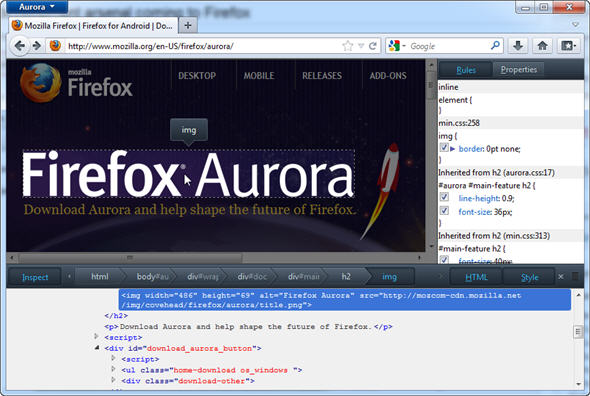590x396 pixels.
Task: Select the paragraph Download Aurora line
Action: 248,327
